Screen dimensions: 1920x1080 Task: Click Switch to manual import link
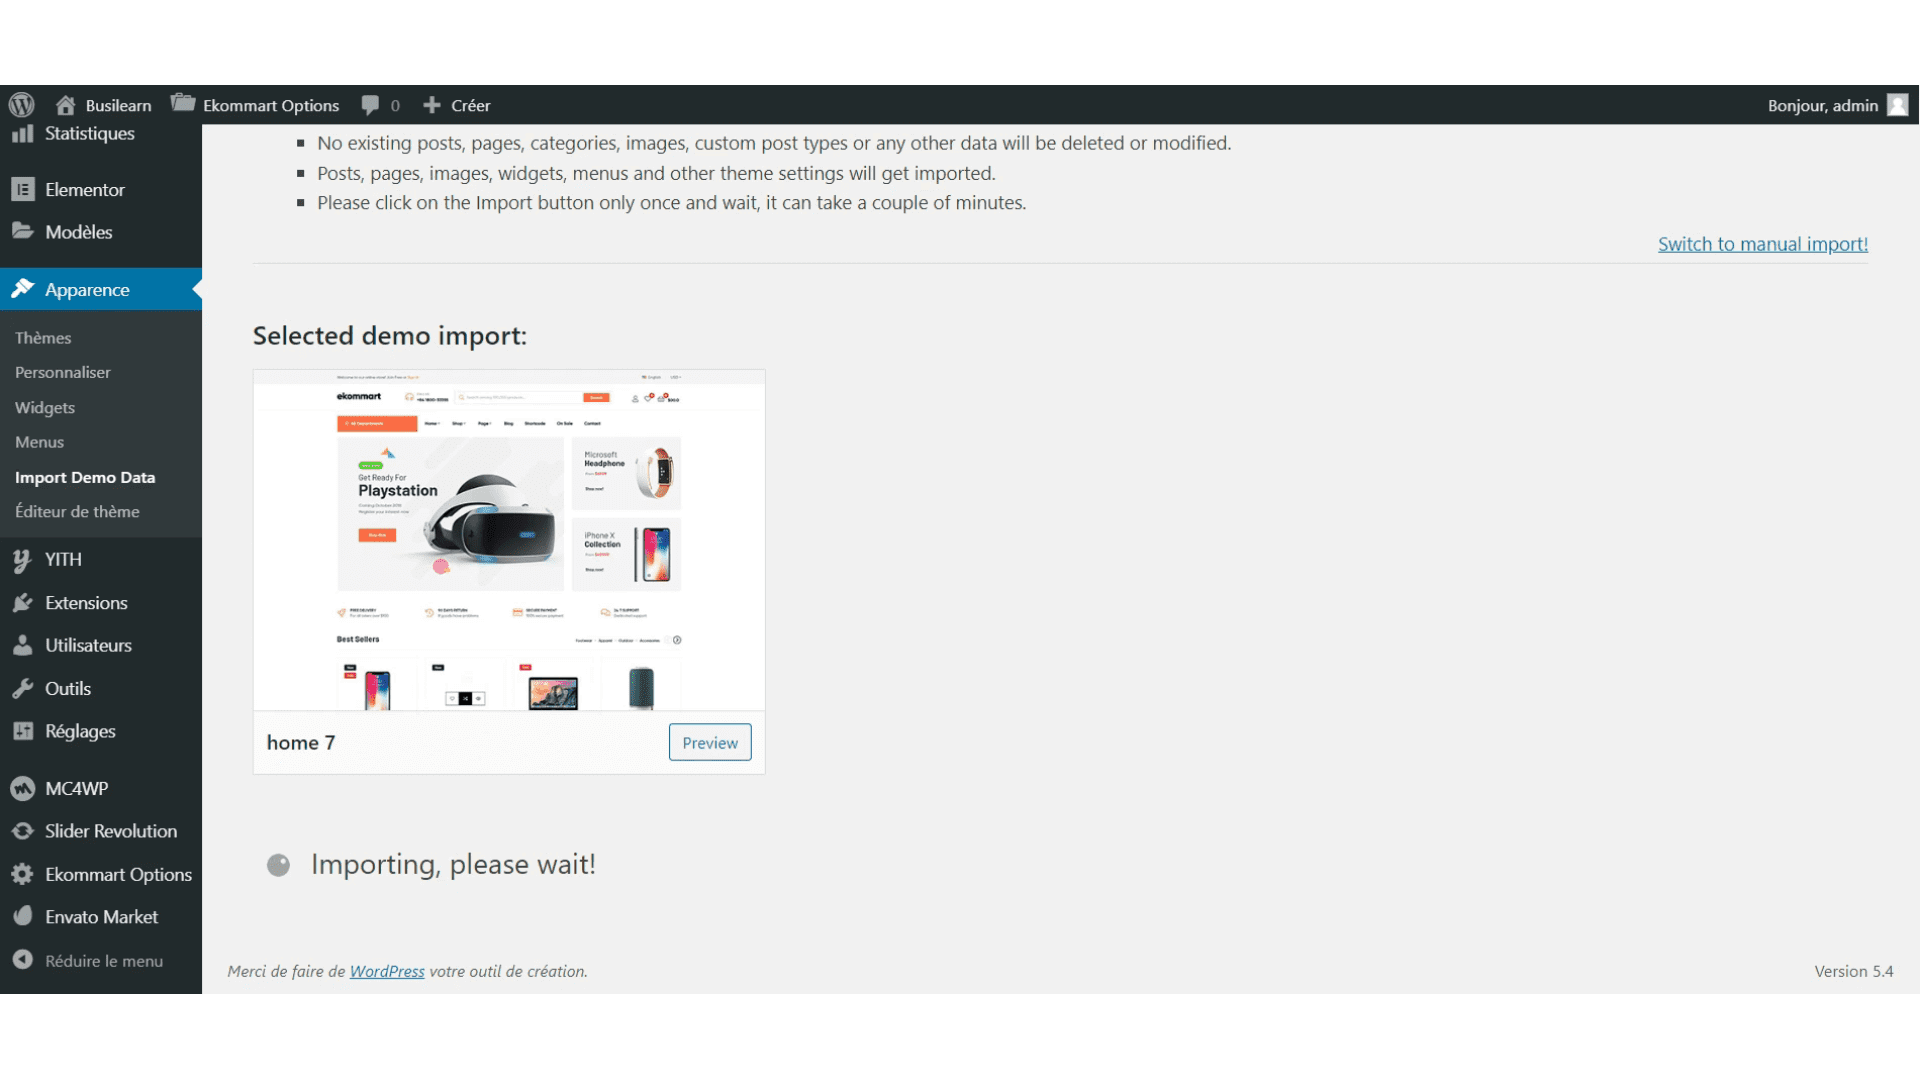[1762, 243]
